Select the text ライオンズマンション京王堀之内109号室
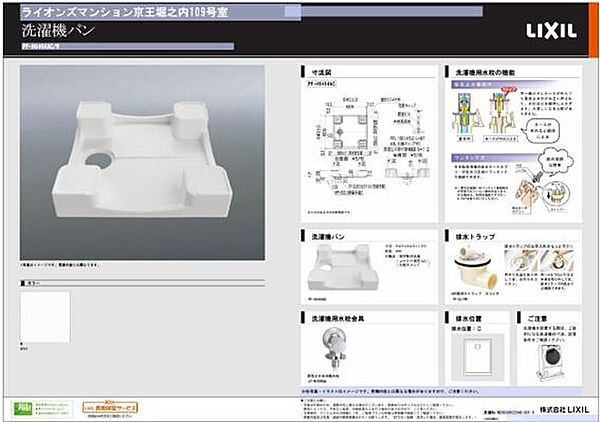This screenshot has height=422, width=600. (x=125, y=12)
